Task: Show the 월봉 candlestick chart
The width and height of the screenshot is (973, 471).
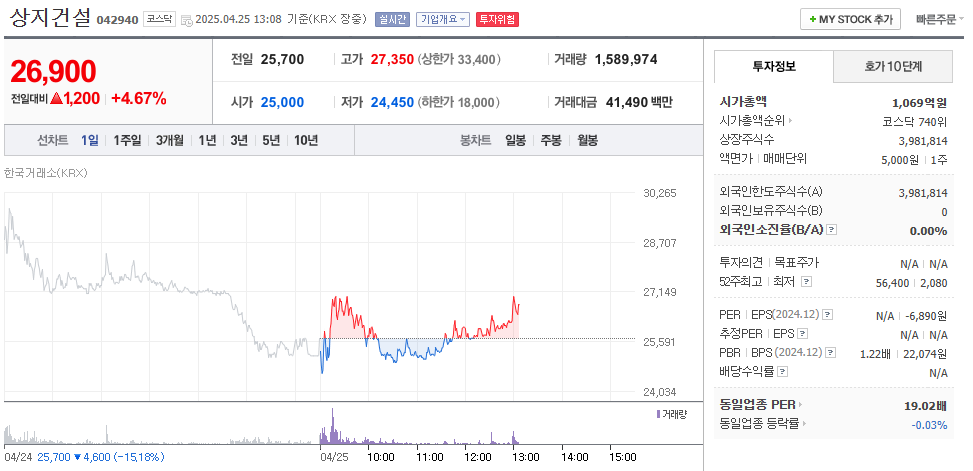Action: [x=588, y=141]
